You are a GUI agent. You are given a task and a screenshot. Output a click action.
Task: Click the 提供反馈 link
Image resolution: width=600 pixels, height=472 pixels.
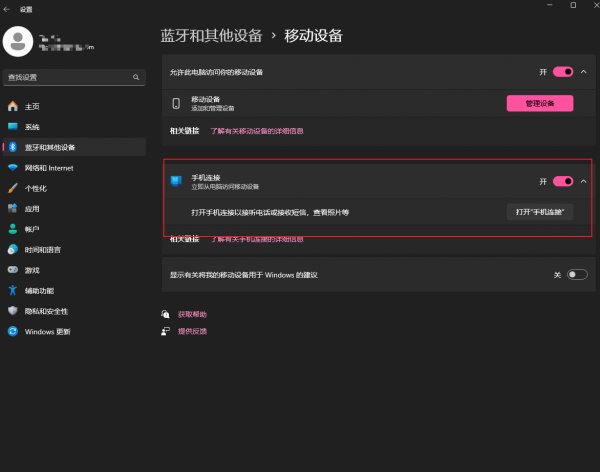coord(192,331)
